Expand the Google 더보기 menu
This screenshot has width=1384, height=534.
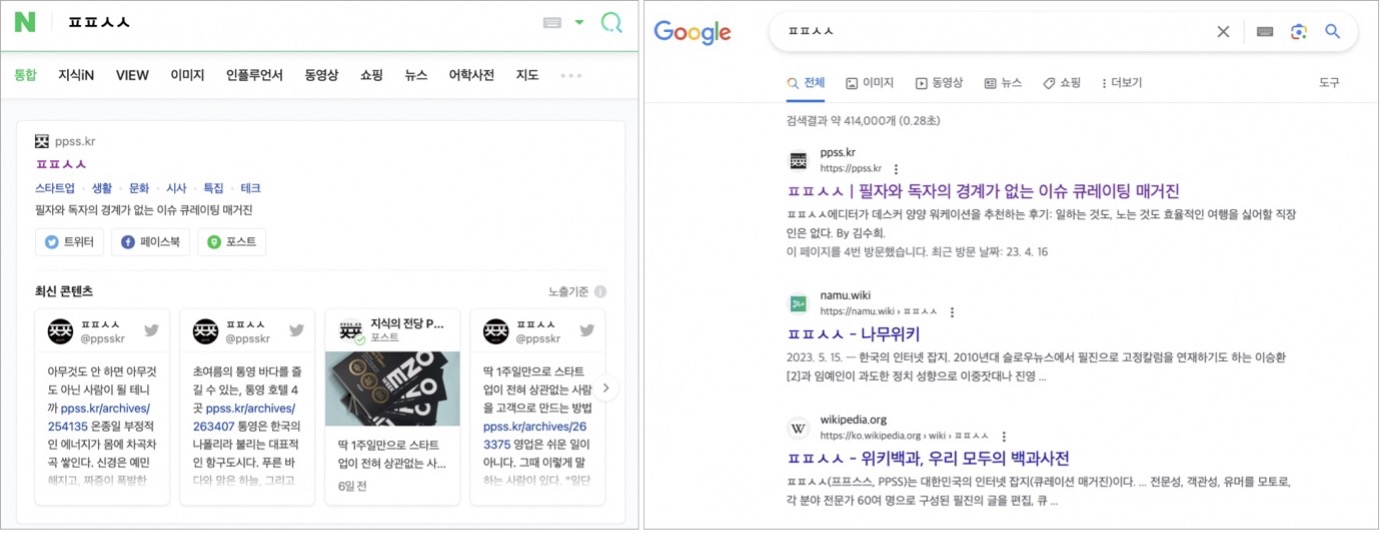pos(1121,83)
